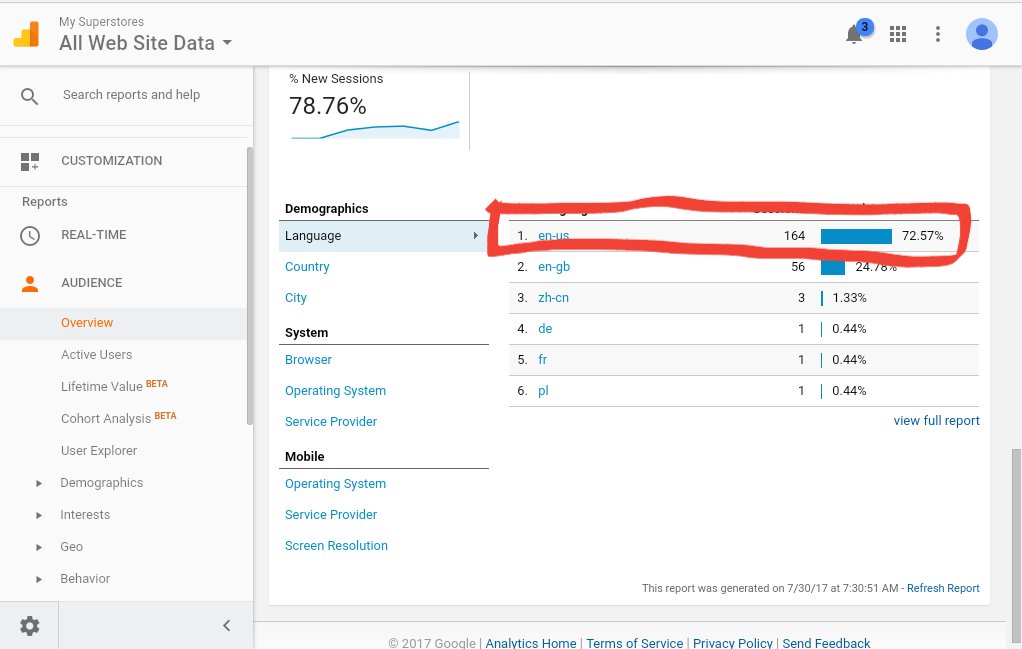Open the zh-cn language link

[x=553, y=298]
